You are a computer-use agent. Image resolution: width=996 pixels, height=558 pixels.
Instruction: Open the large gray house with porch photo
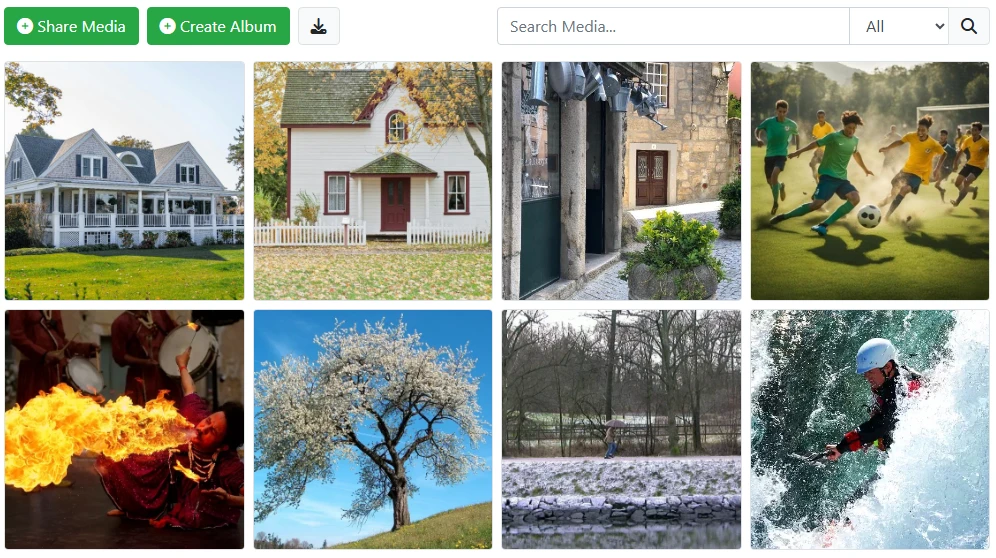tap(124, 180)
